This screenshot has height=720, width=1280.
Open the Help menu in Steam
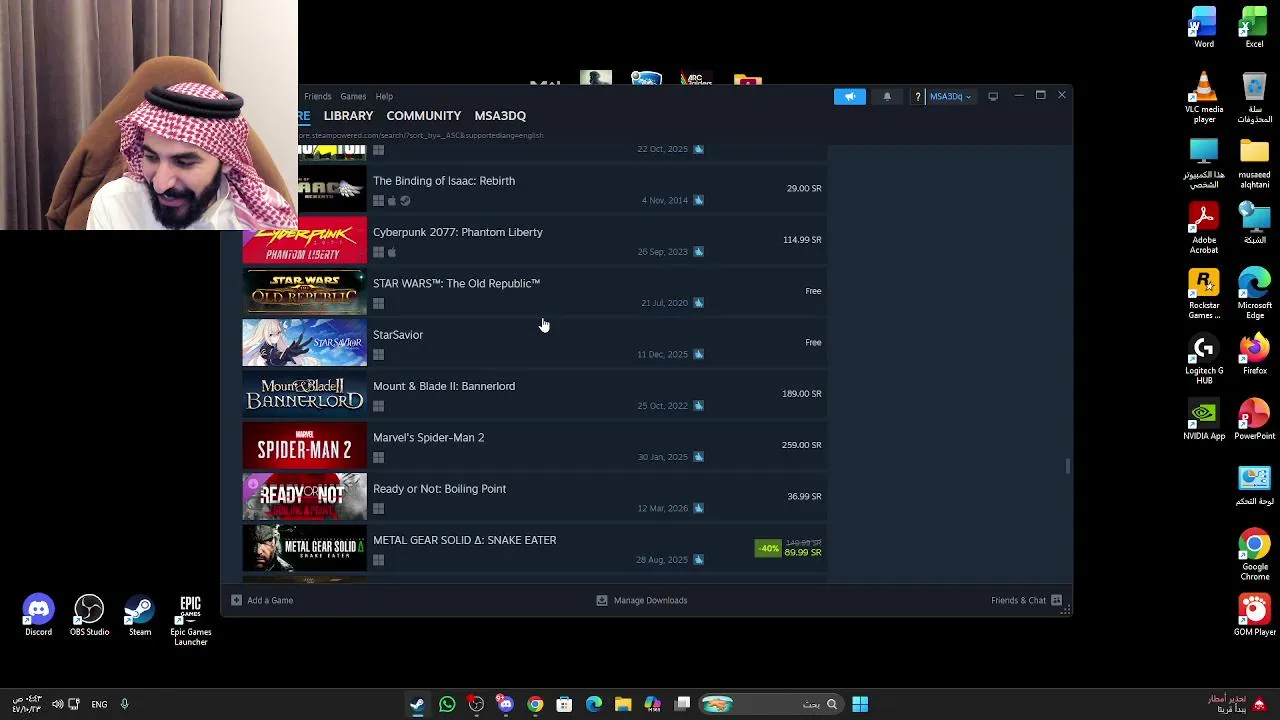[x=384, y=96]
